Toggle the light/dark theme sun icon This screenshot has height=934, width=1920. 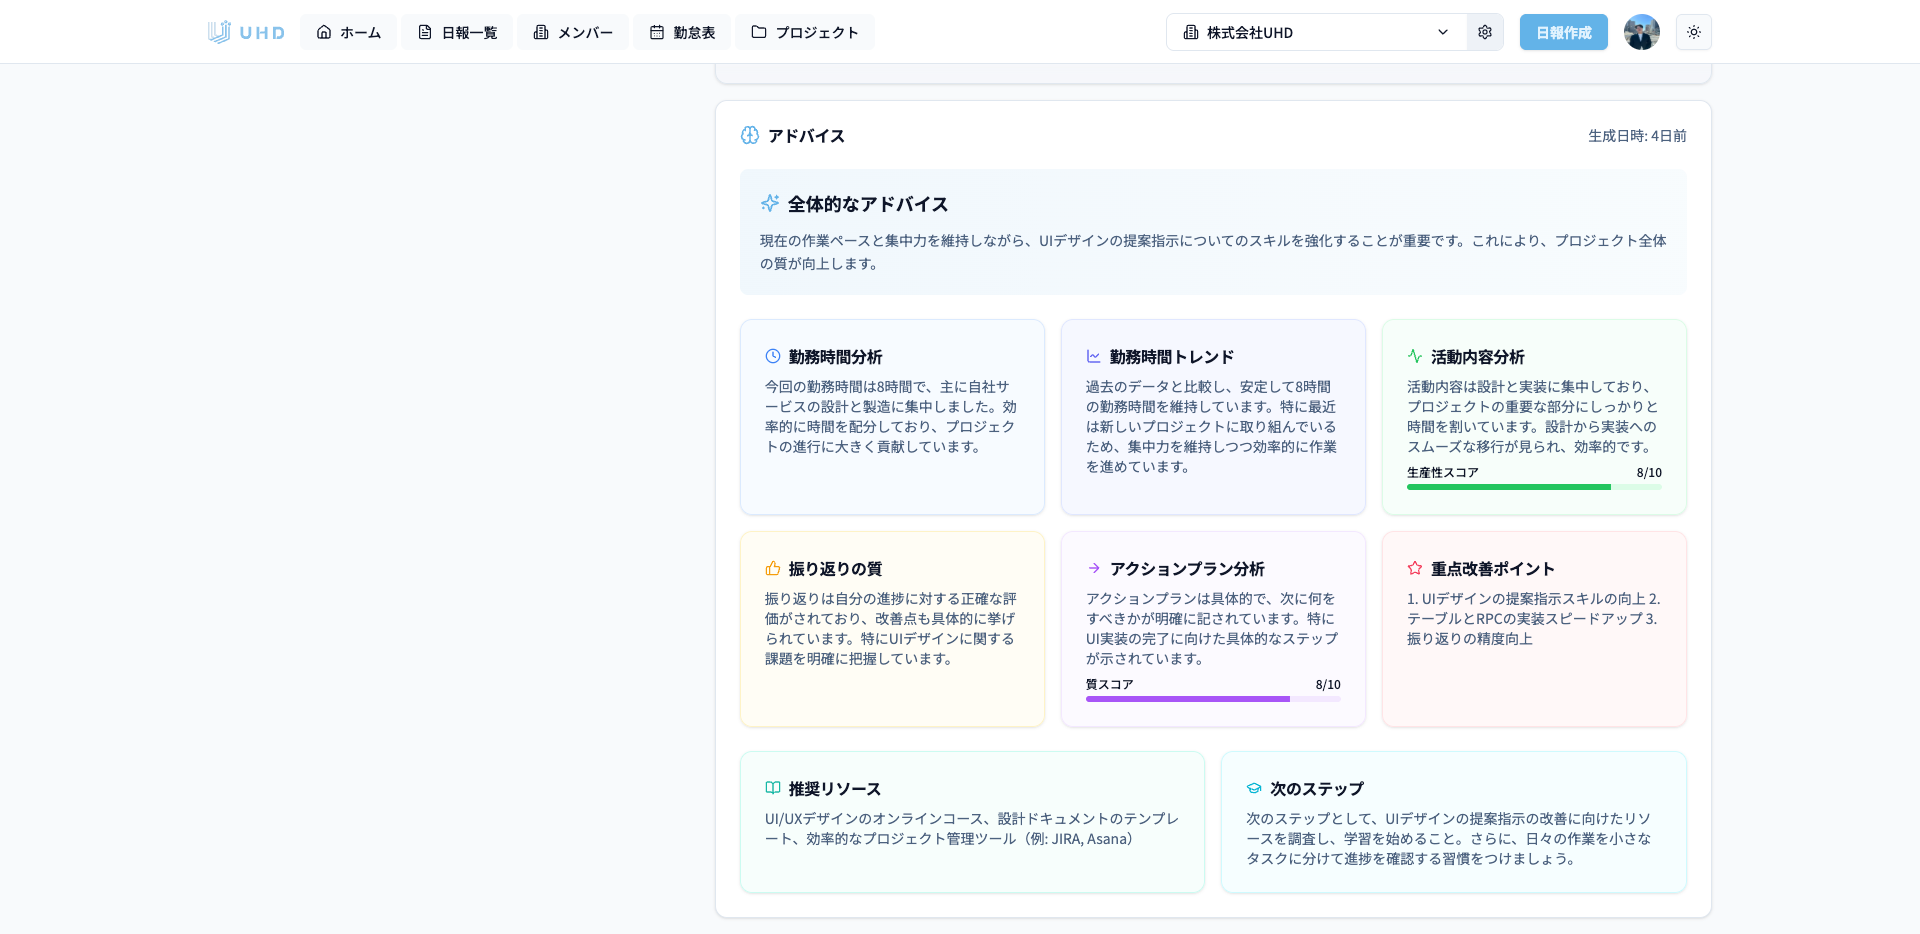point(1694,32)
